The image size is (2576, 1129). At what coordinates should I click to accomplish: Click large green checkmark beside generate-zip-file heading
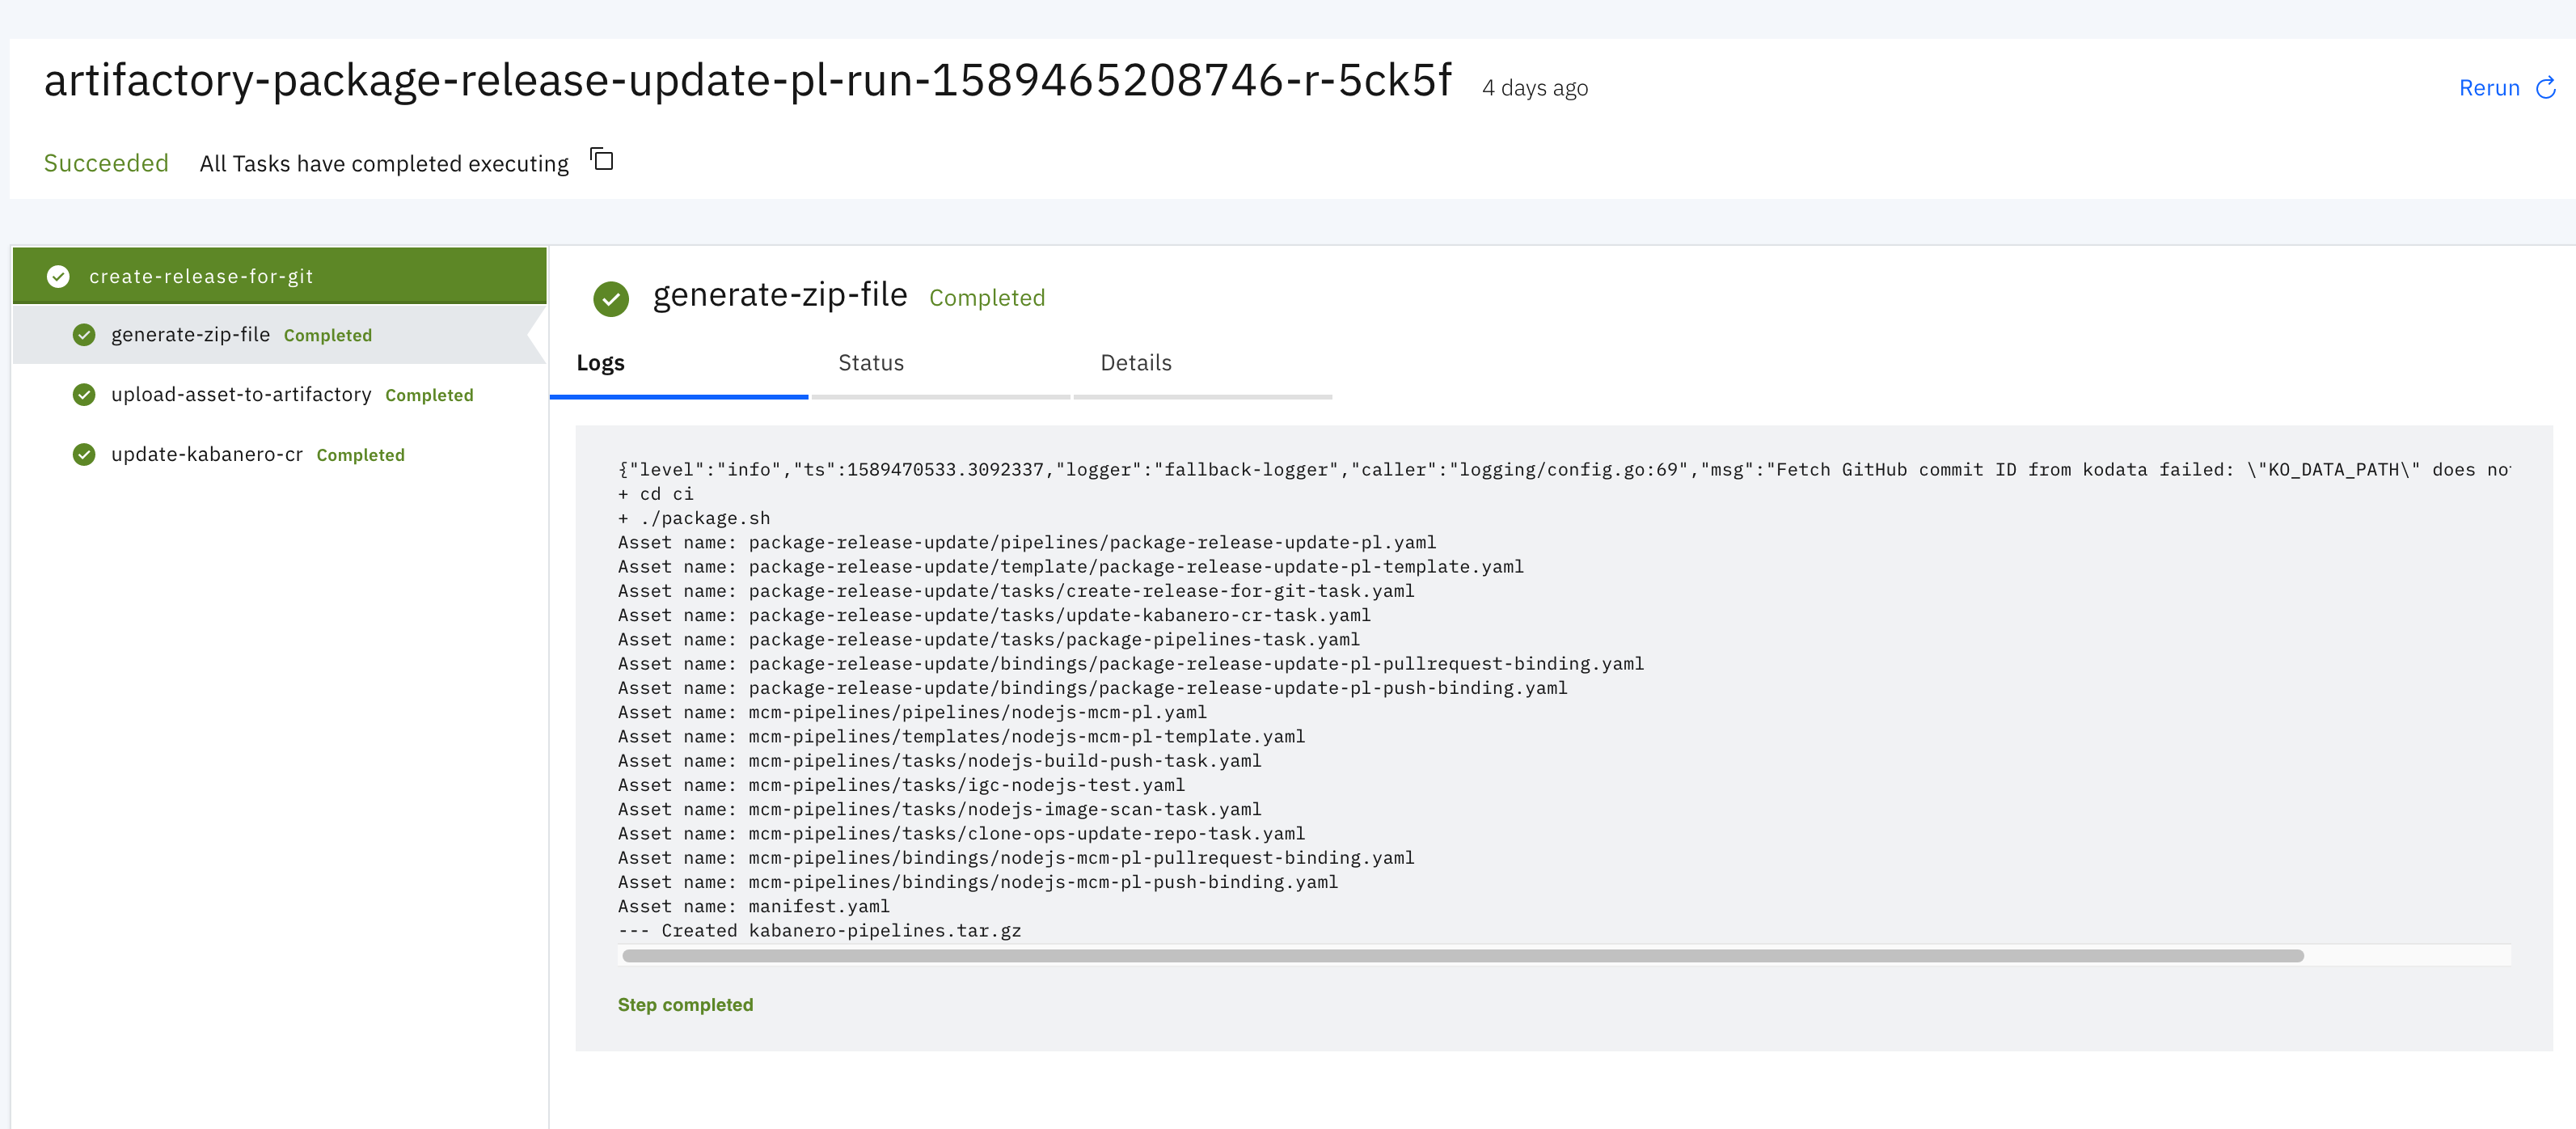point(610,298)
